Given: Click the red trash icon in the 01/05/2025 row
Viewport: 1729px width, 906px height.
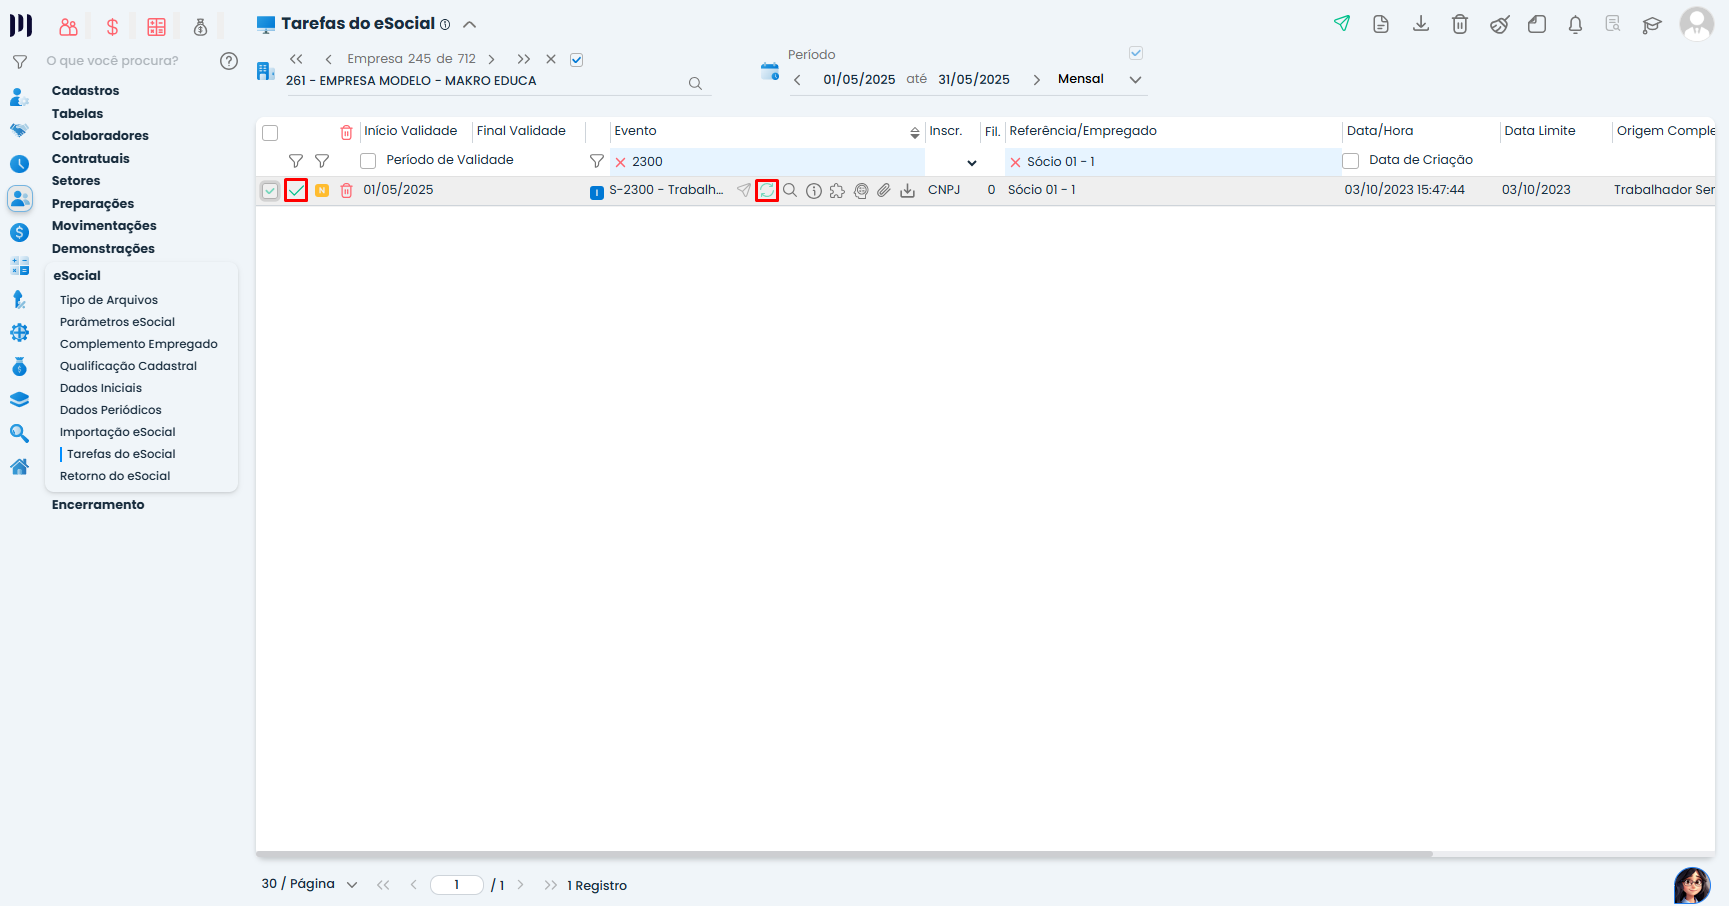Looking at the screenshot, I should click(x=346, y=190).
